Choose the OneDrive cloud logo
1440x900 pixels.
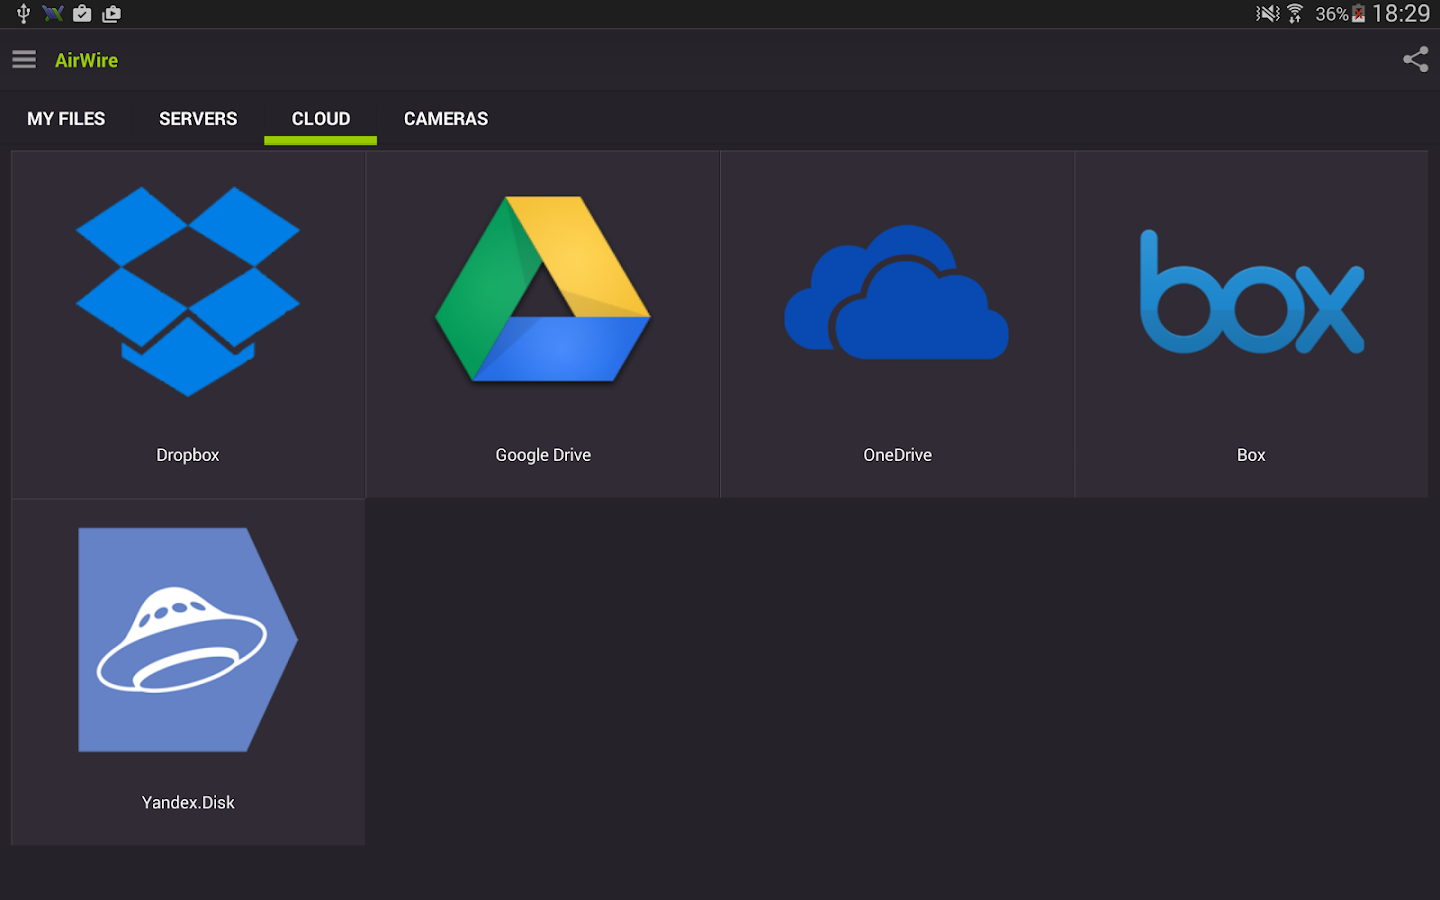pyautogui.click(x=897, y=293)
